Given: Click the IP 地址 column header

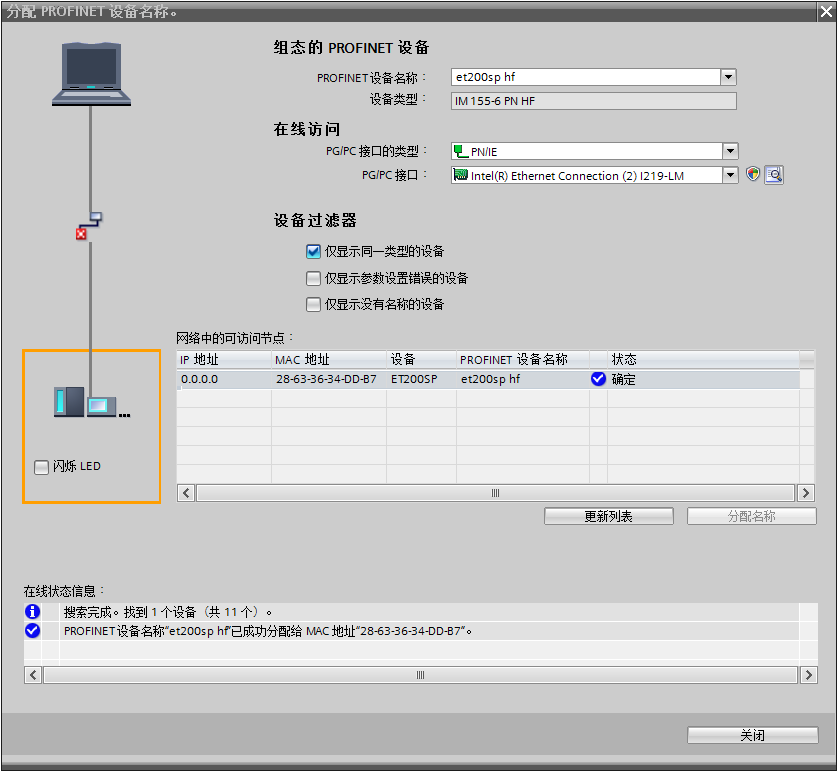Looking at the screenshot, I should (224, 360).
